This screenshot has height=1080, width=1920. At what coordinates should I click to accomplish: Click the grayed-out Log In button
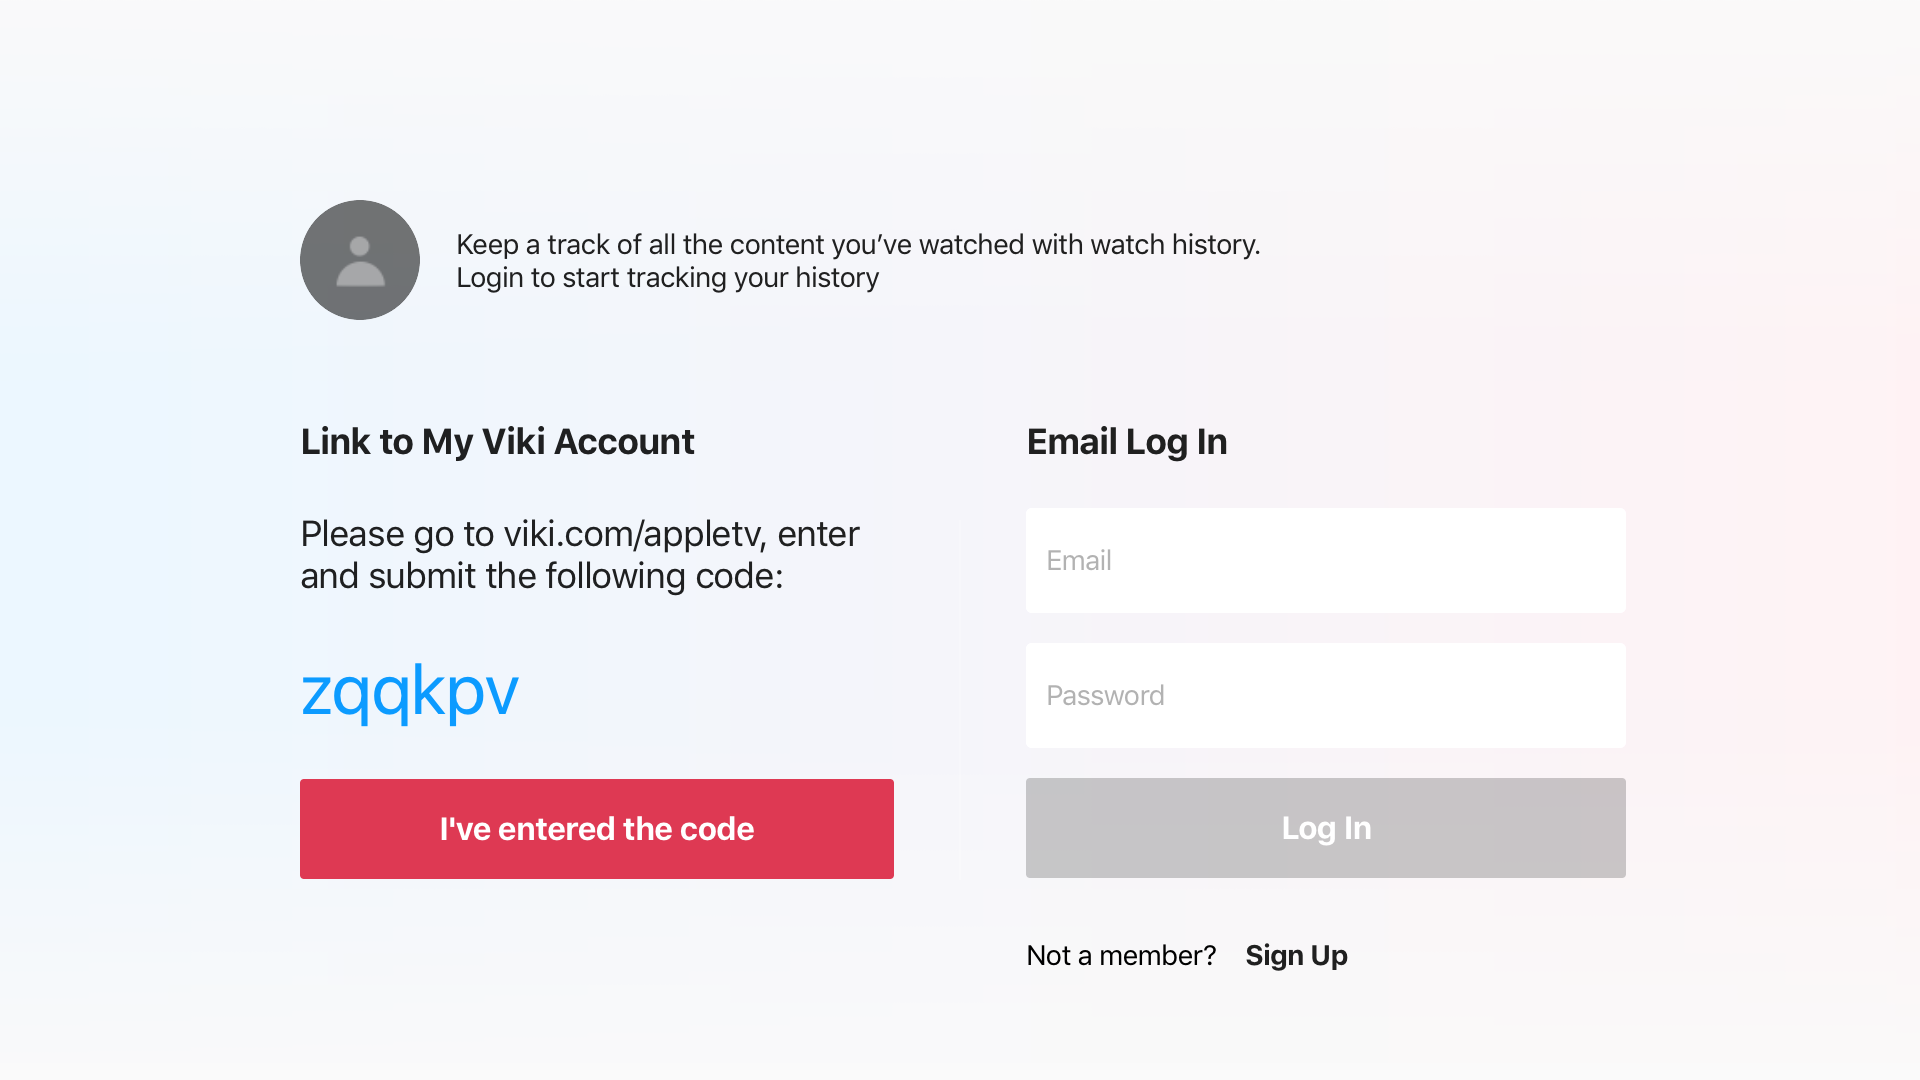click(1325, 828)
